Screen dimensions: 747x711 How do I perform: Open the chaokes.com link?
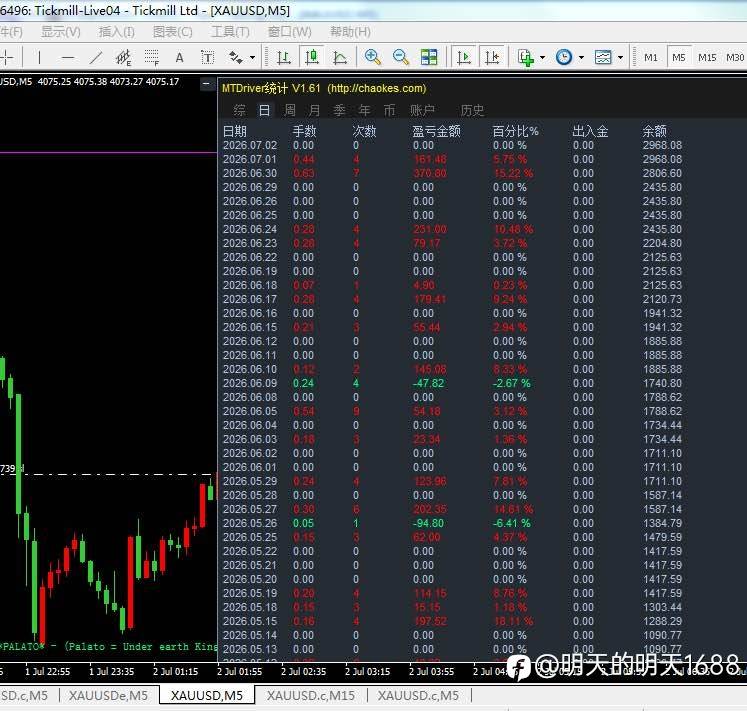(376, 88)
